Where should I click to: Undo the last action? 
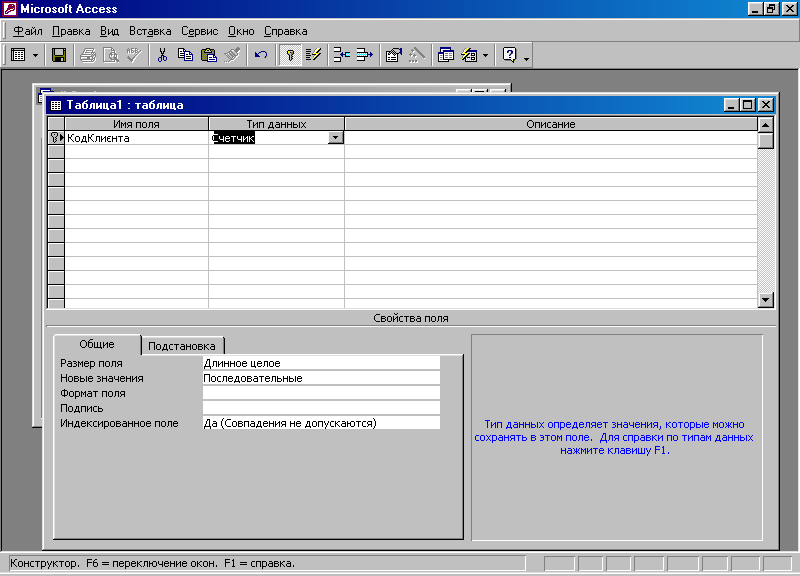pos(261,55)
